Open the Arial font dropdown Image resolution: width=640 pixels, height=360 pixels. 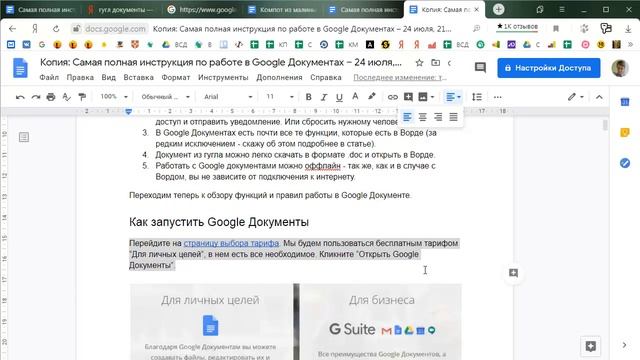coord(228,97)
